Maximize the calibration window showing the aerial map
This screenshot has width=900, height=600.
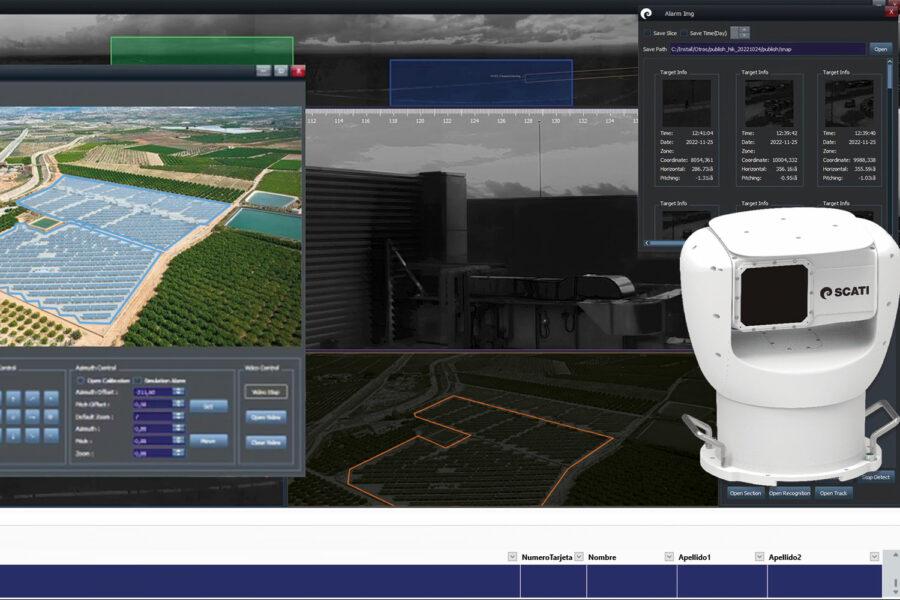(x=281, y=71)
